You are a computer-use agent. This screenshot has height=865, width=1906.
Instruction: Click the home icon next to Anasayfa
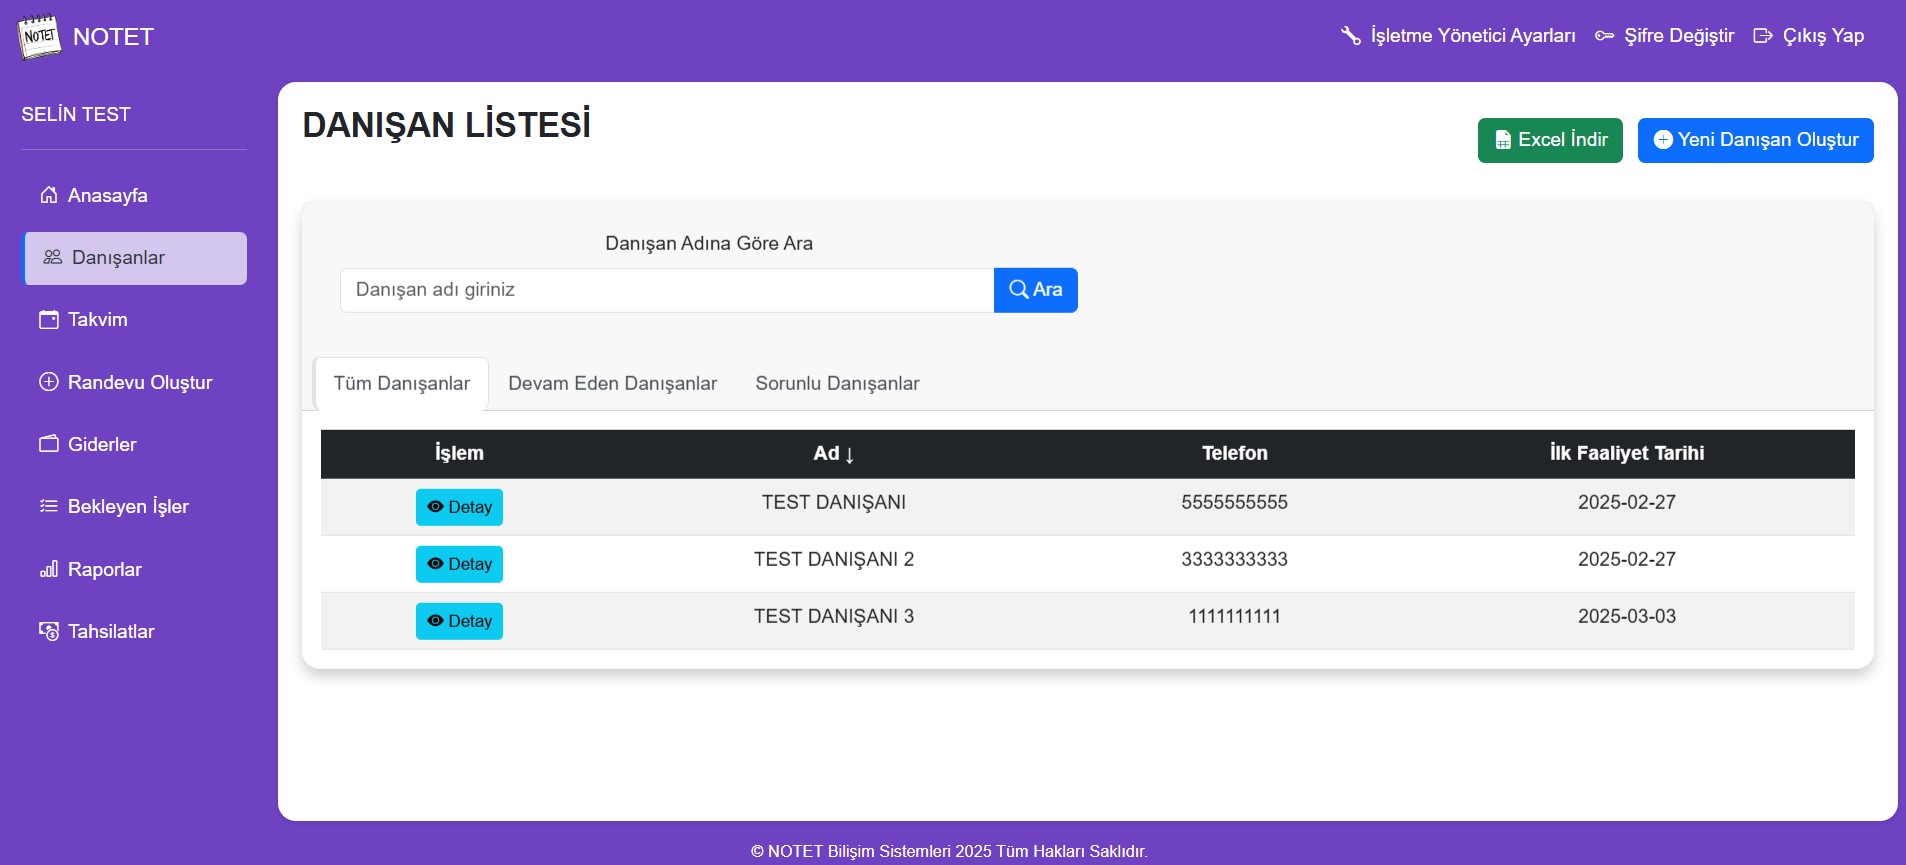coord(49,195)
